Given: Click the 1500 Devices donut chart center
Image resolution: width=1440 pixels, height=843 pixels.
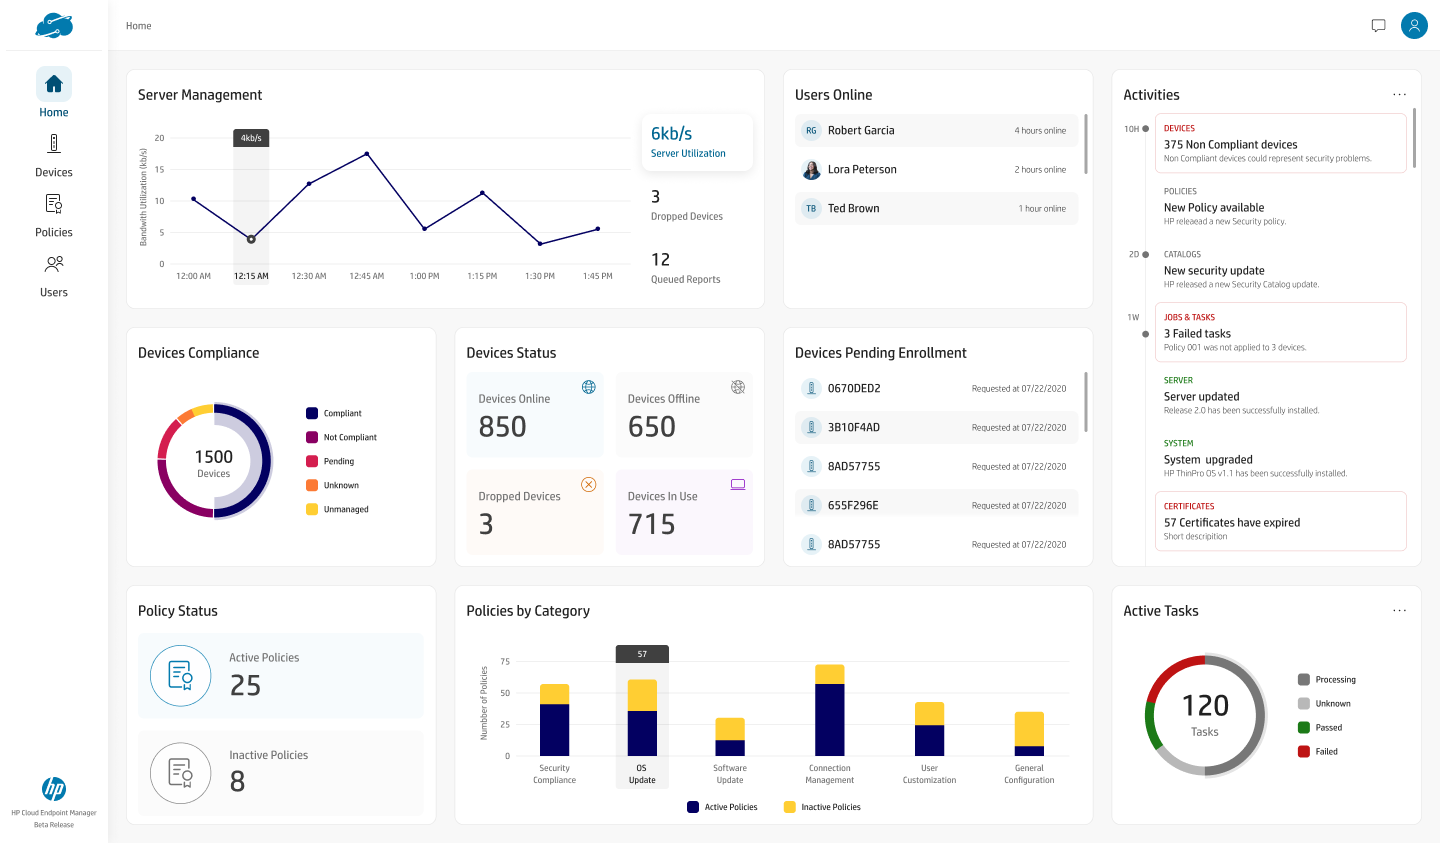Looking at the screenshot, I should tap(214, 461).
